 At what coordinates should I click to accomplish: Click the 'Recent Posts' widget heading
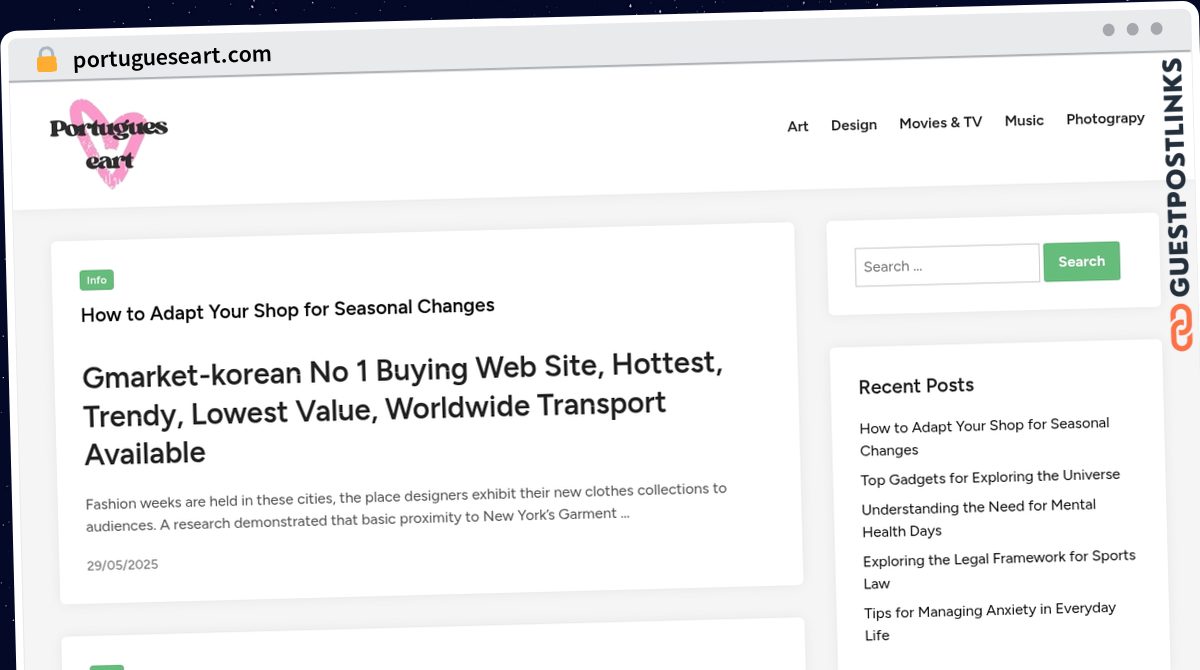[x=916, y=386]
